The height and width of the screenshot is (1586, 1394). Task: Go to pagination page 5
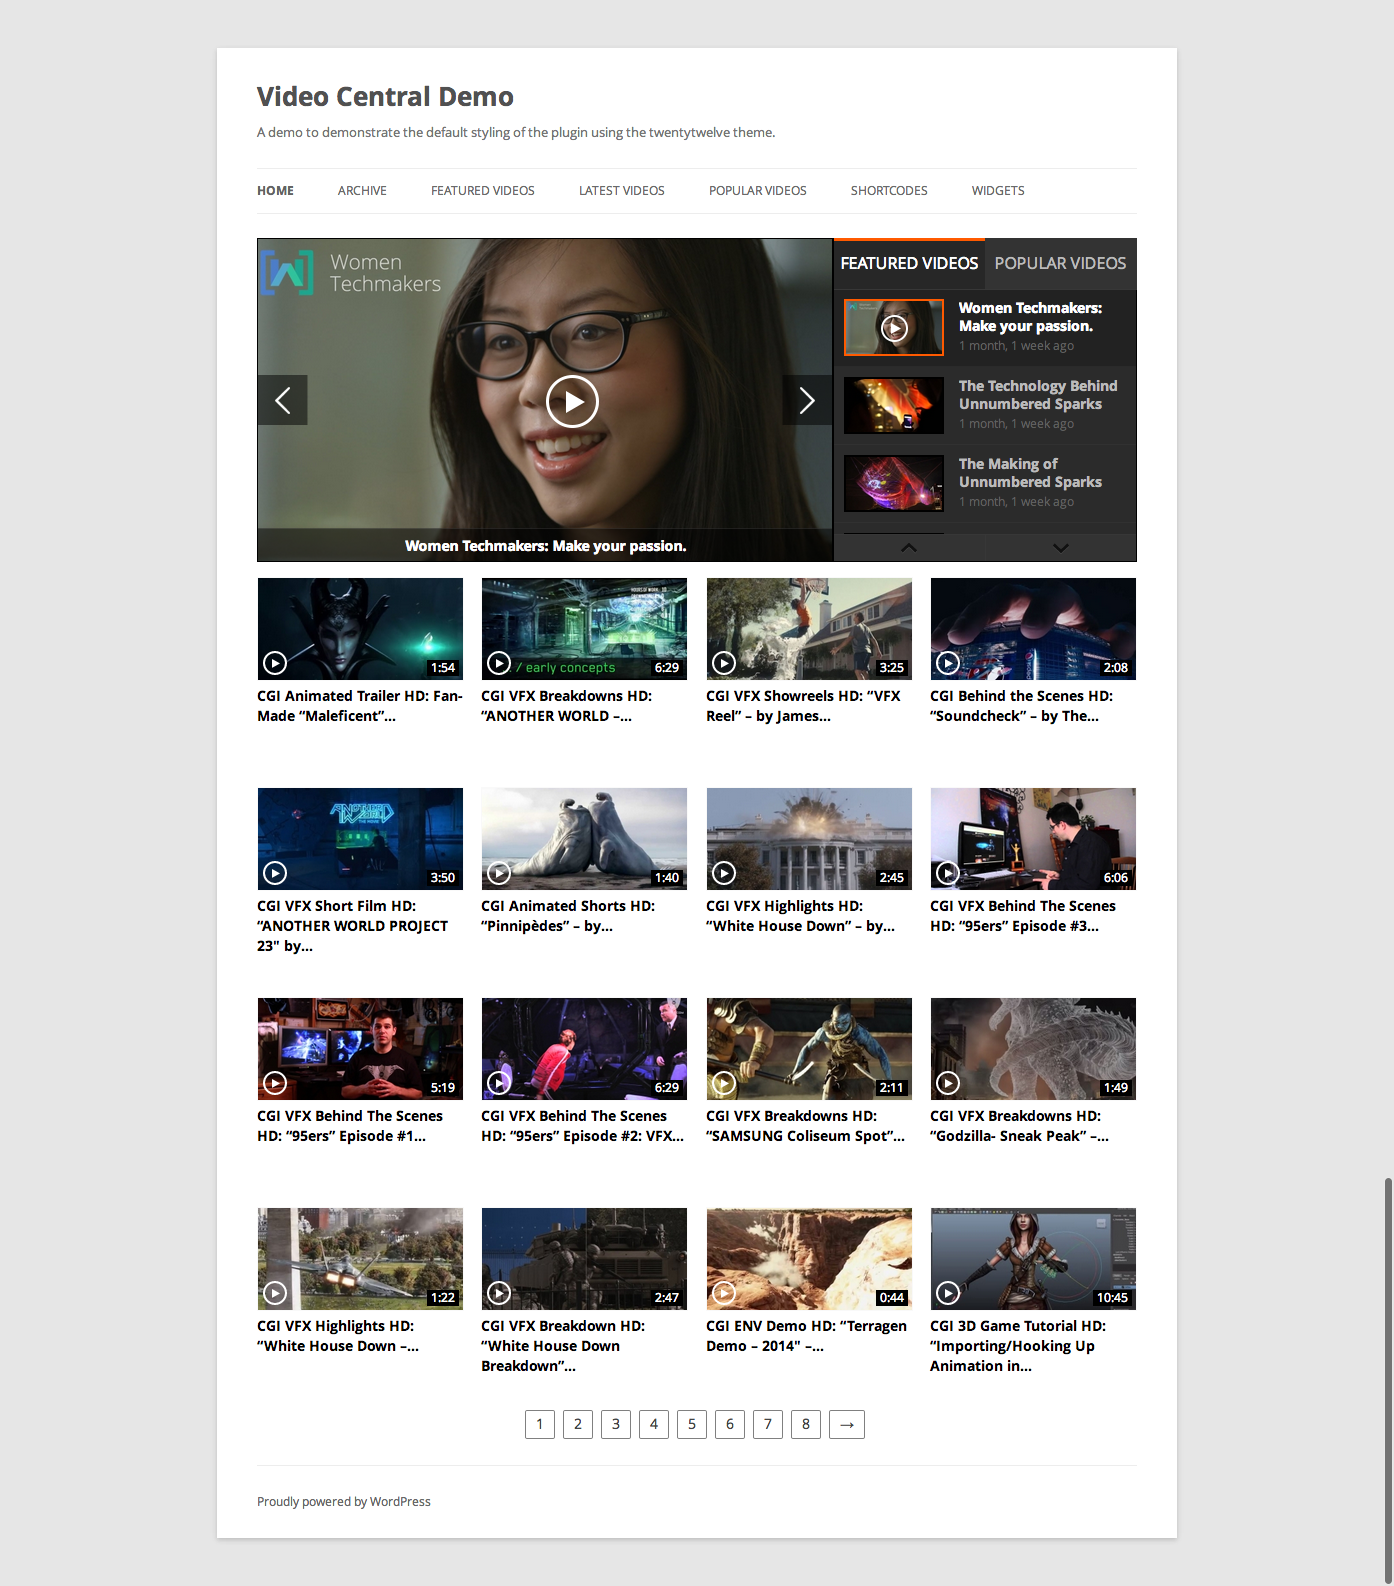[692, 1424]
